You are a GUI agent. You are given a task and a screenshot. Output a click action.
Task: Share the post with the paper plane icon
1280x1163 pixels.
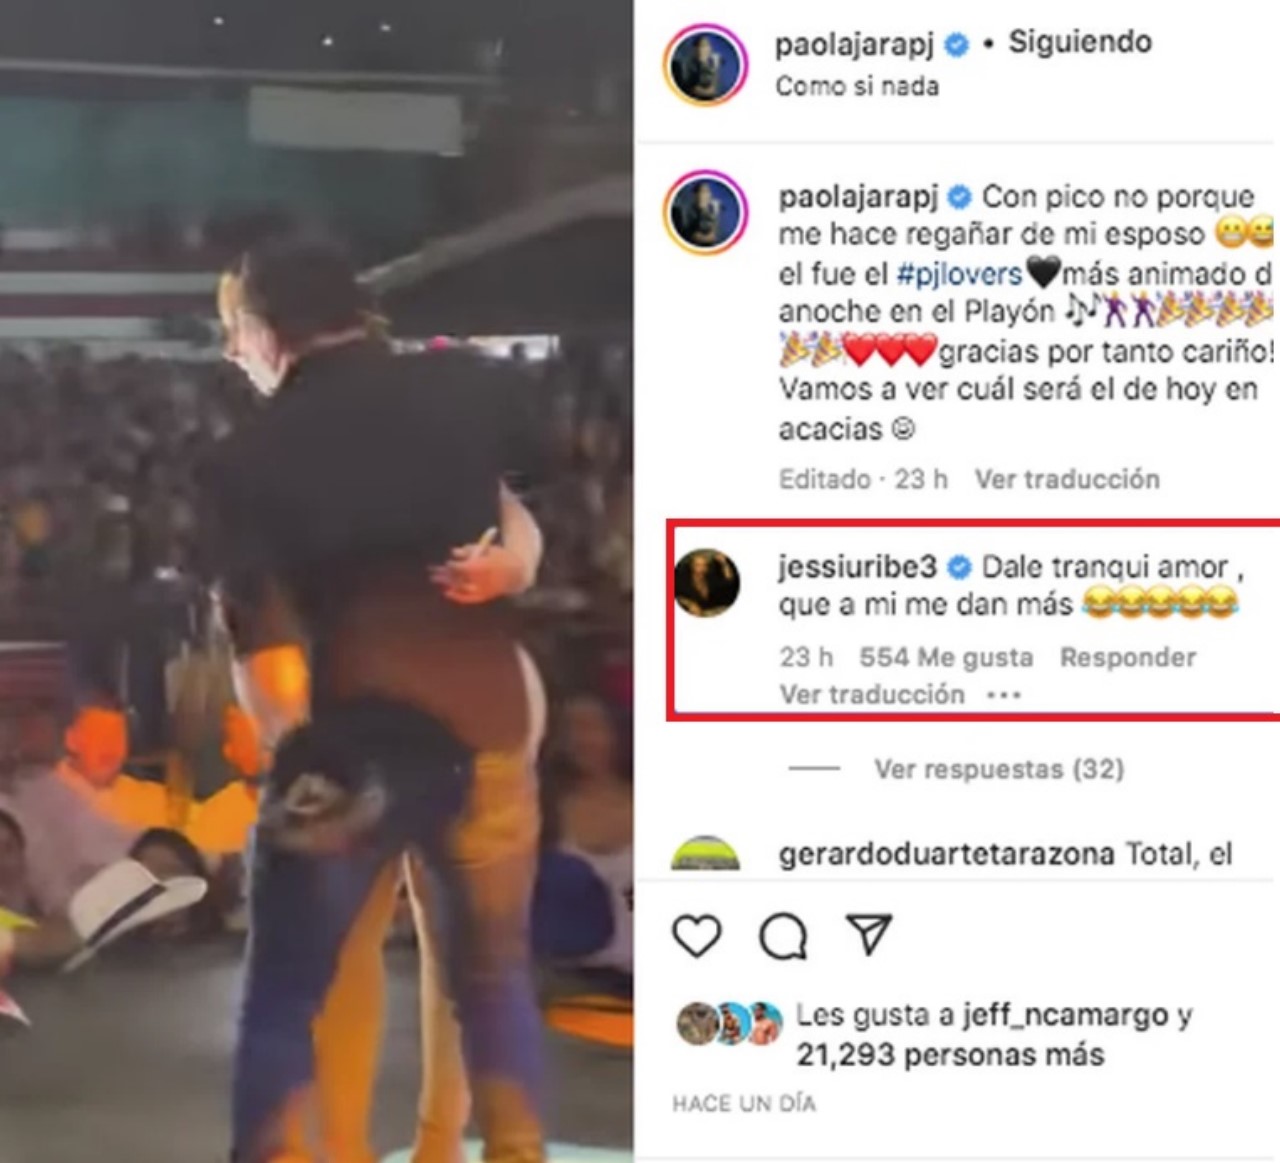point(868,935)
